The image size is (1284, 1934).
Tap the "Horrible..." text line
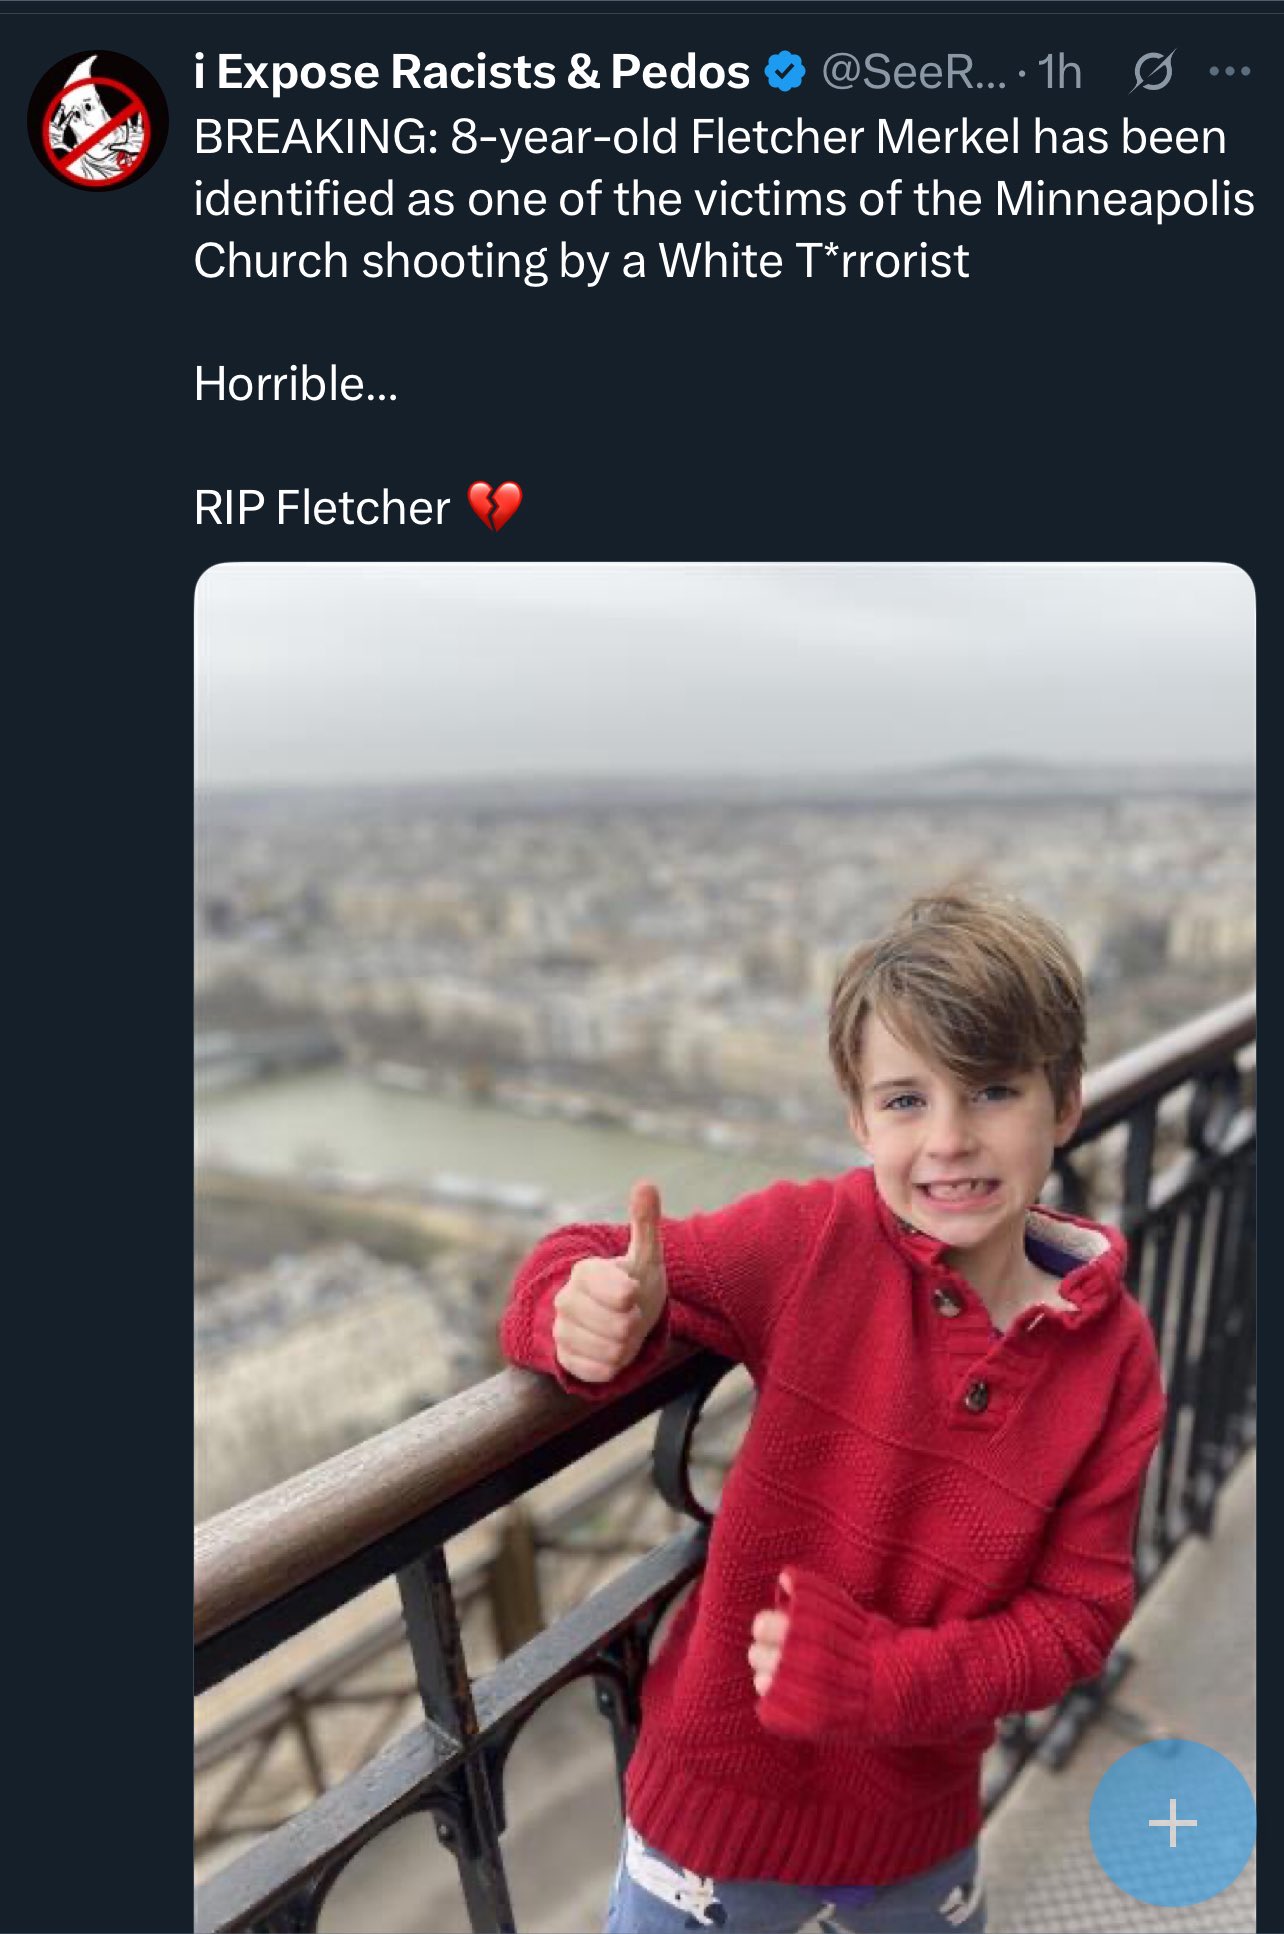click(x=296, y=384)
